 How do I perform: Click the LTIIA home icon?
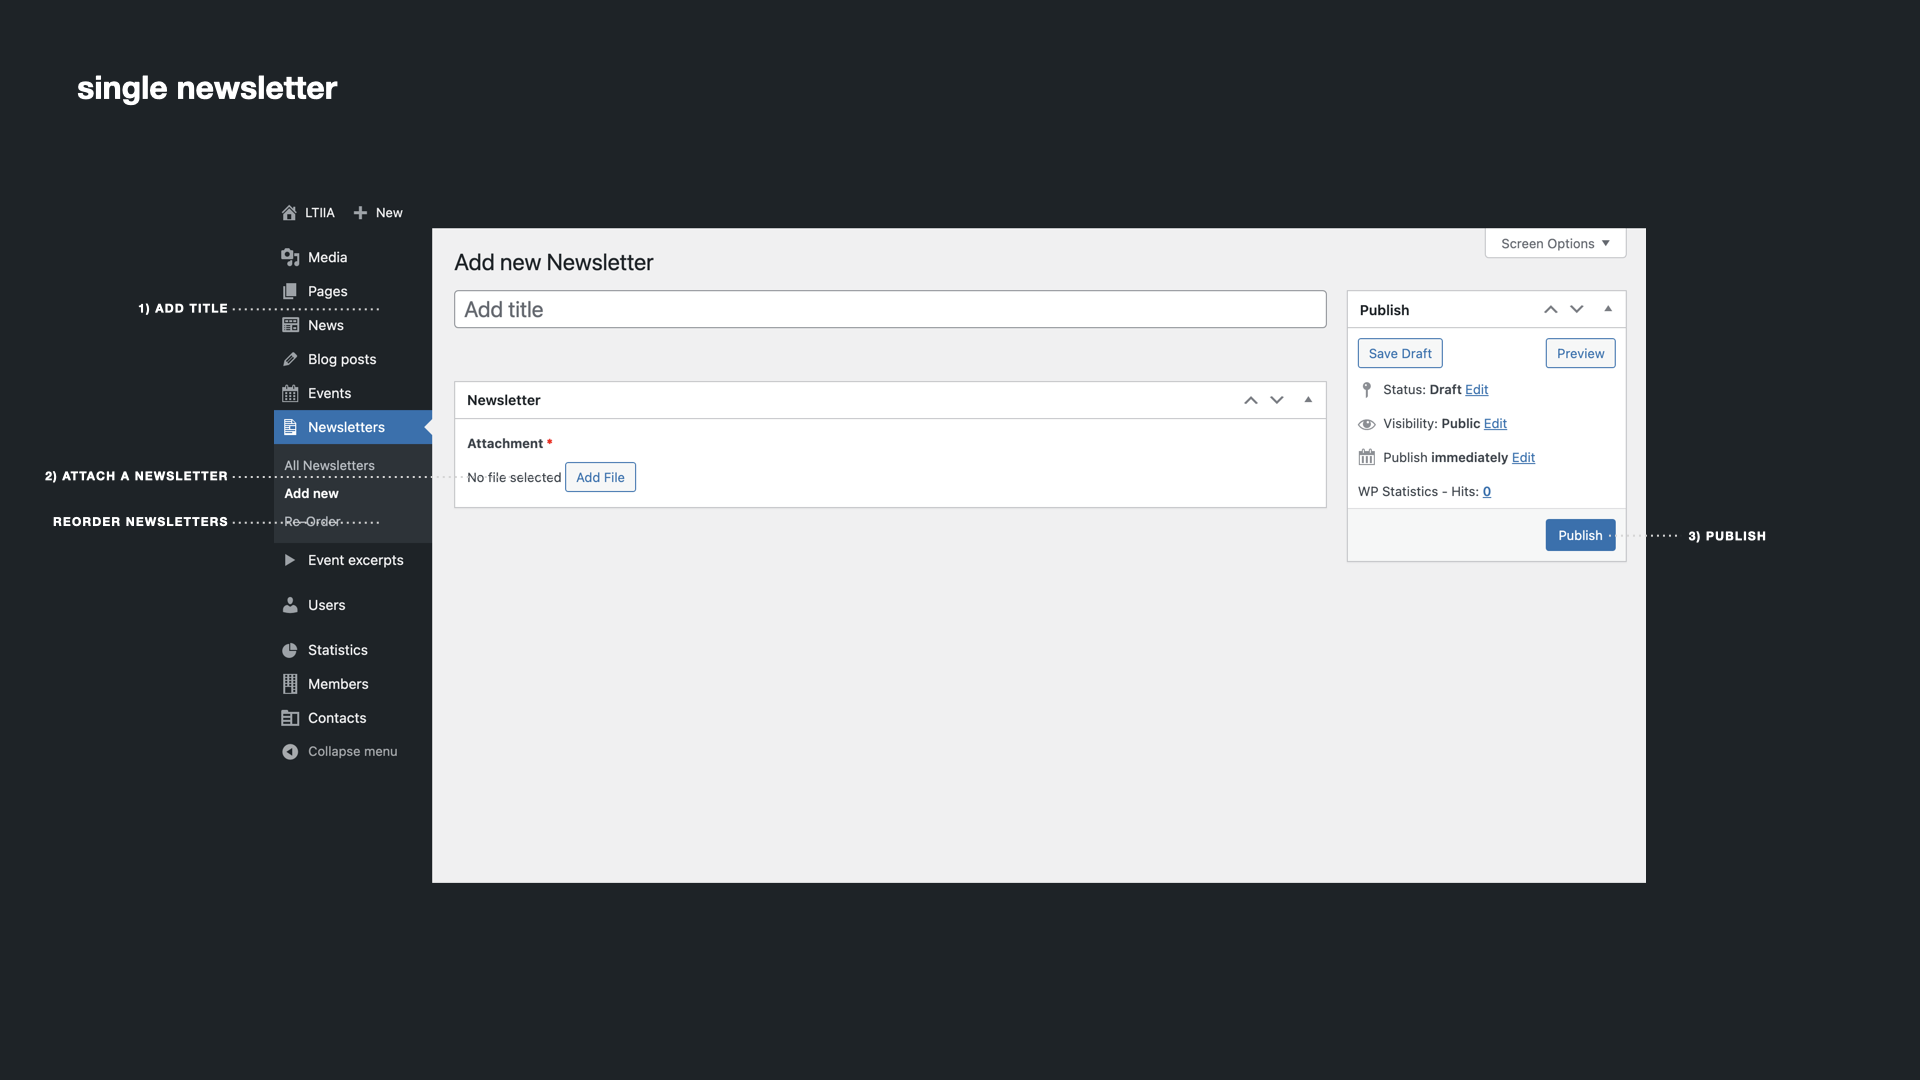coord(289,213)
